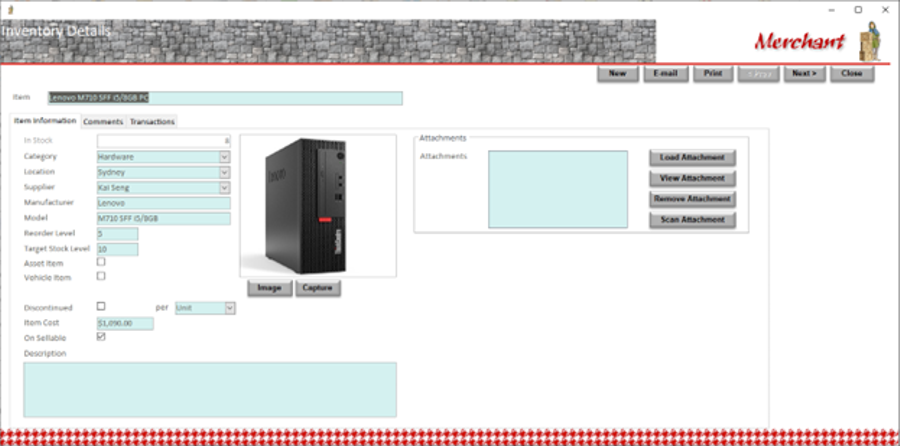This screenshot has height=446, width=900.
Task: Enable the Discontinued checkbox
Action: 101,306
